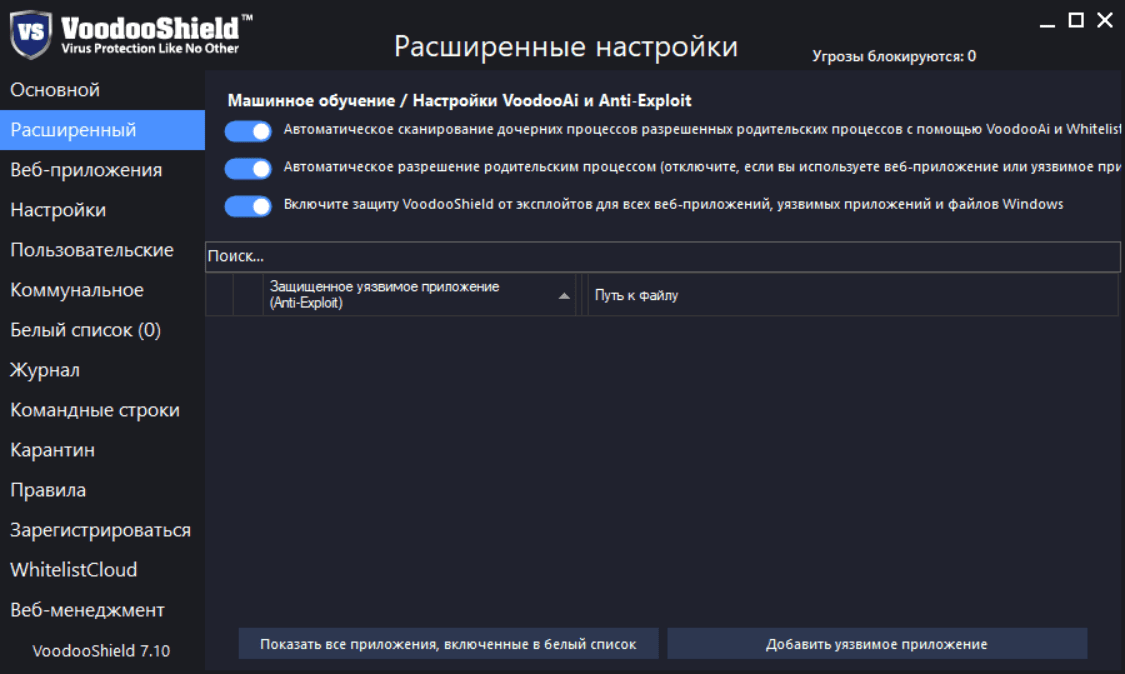The width and height of the screenshot is (1125, 674).
Task: Maximize the VoodooShield window
Action: [1076, 20]
